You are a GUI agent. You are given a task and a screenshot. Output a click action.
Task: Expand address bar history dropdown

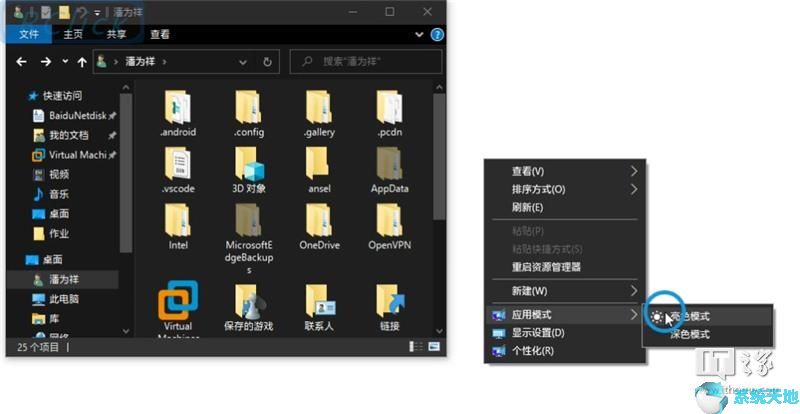pos(243,62)
